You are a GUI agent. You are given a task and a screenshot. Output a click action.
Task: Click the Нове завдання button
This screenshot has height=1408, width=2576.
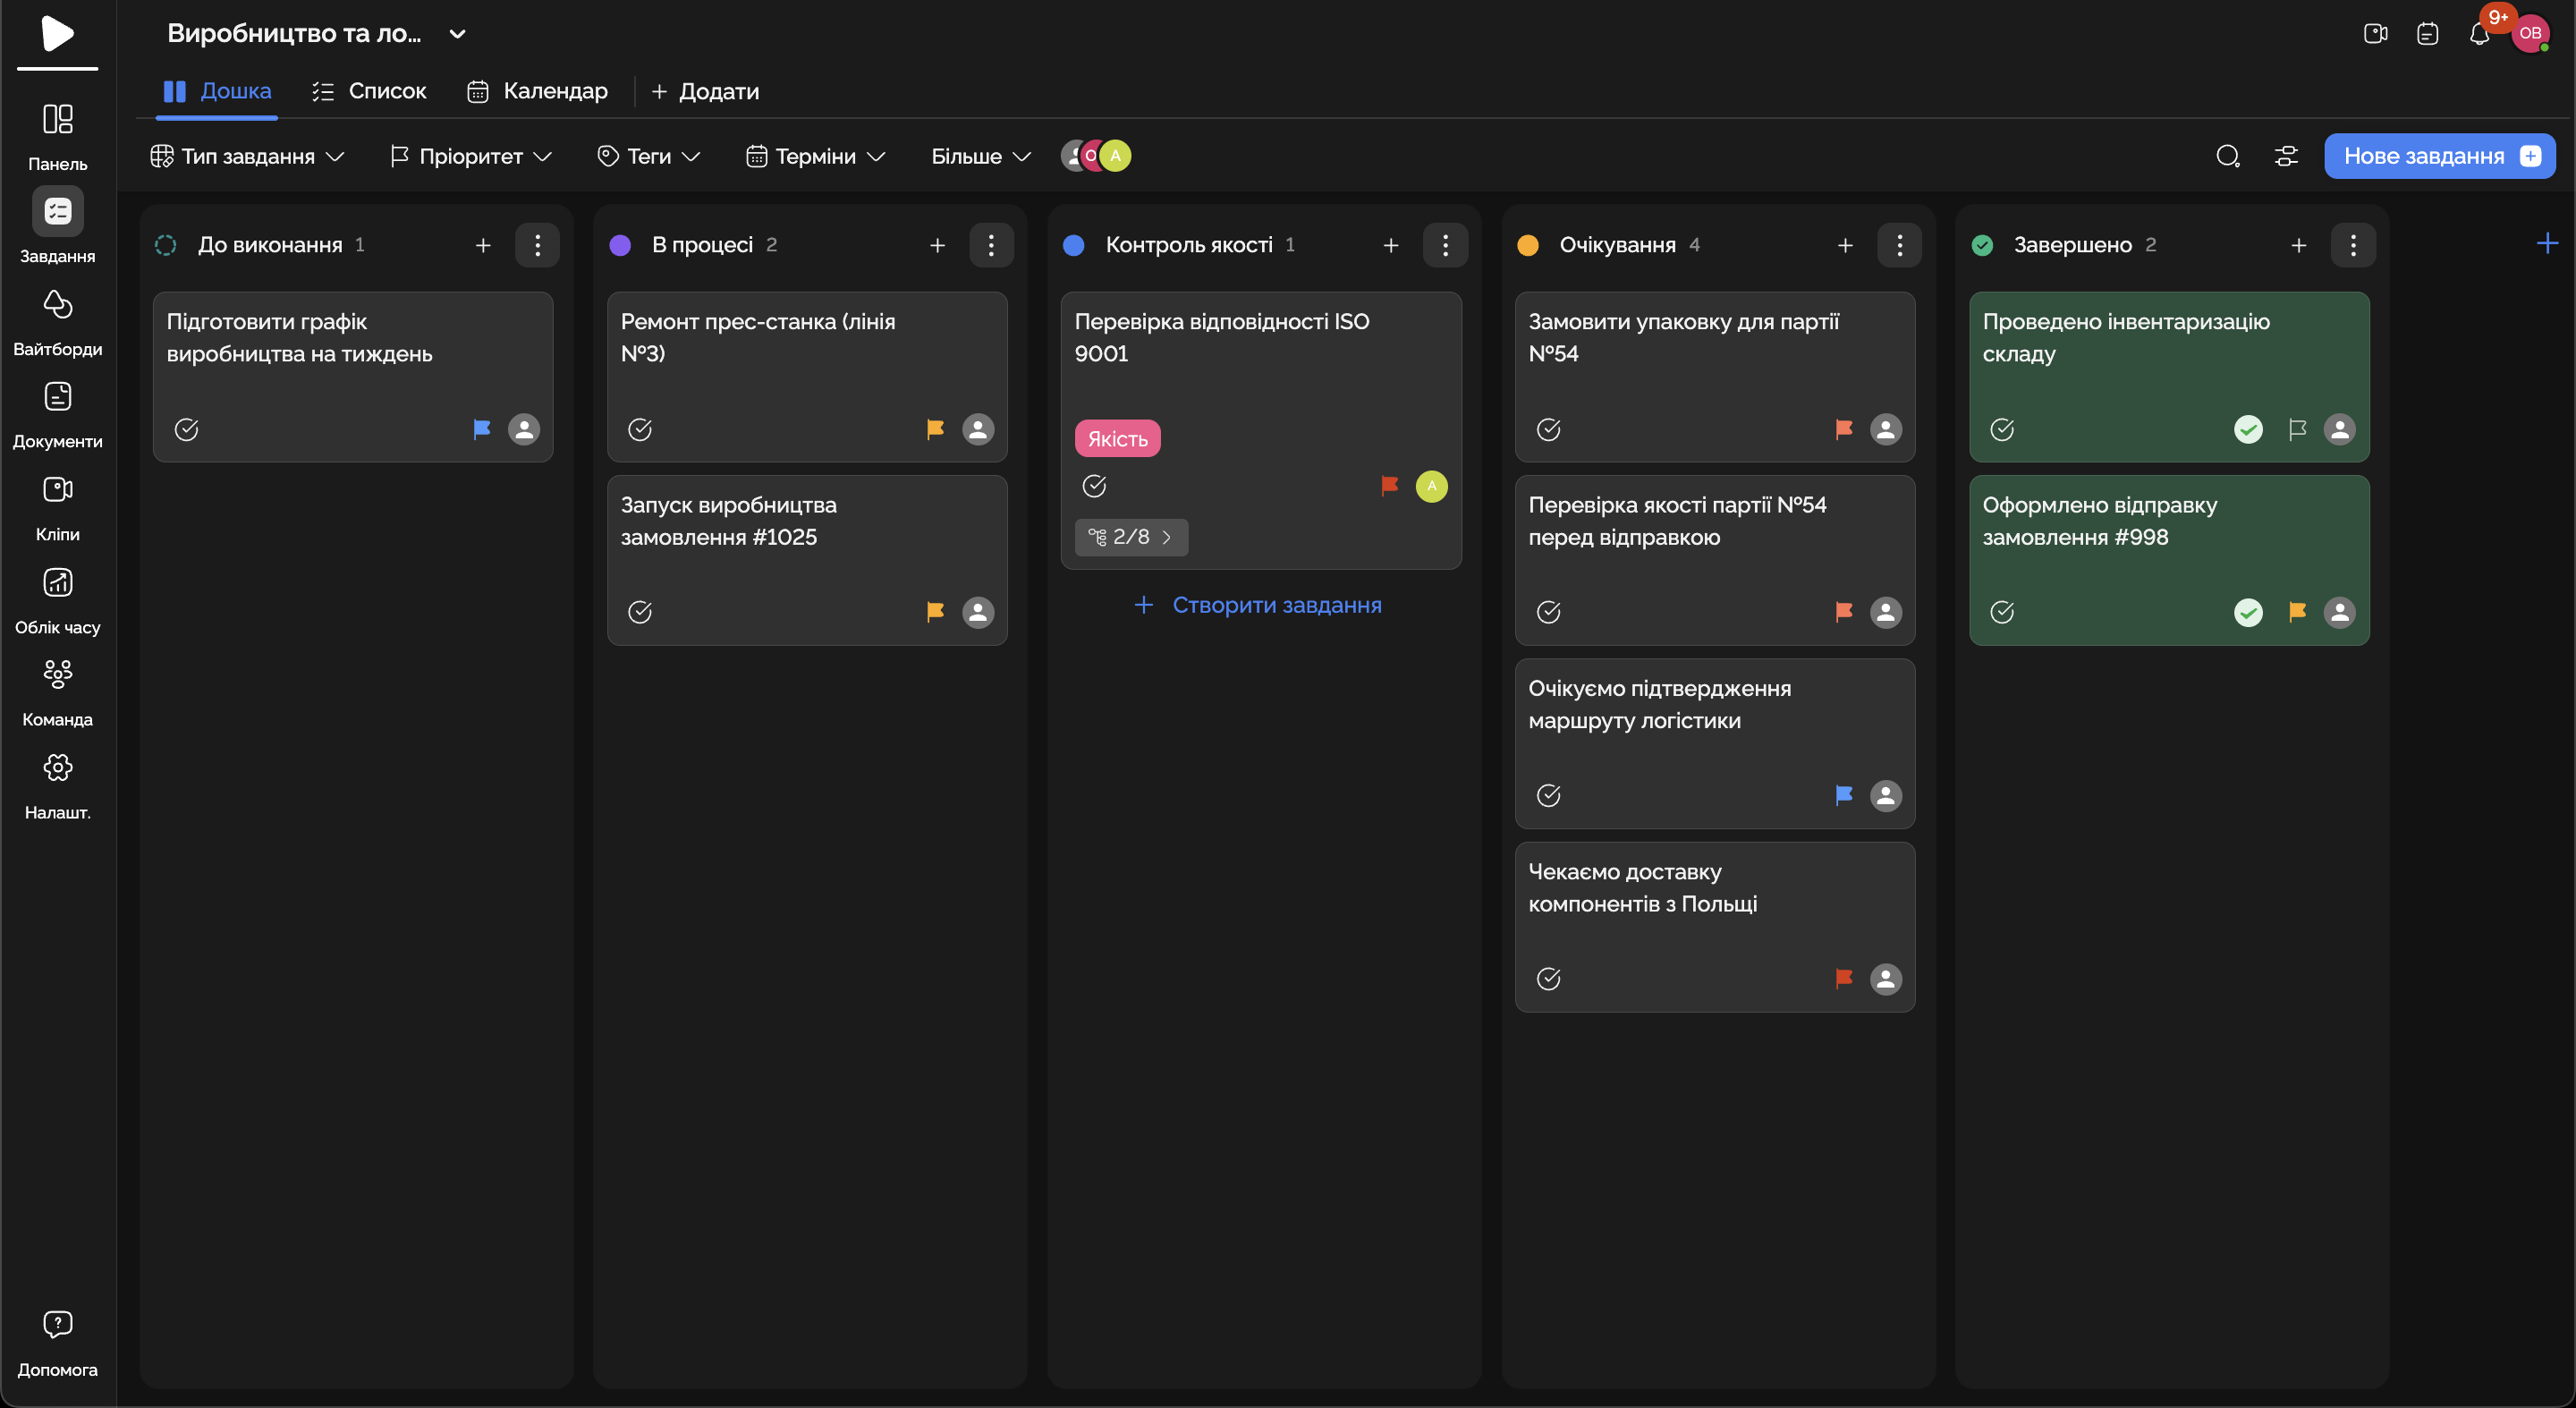2439,156
